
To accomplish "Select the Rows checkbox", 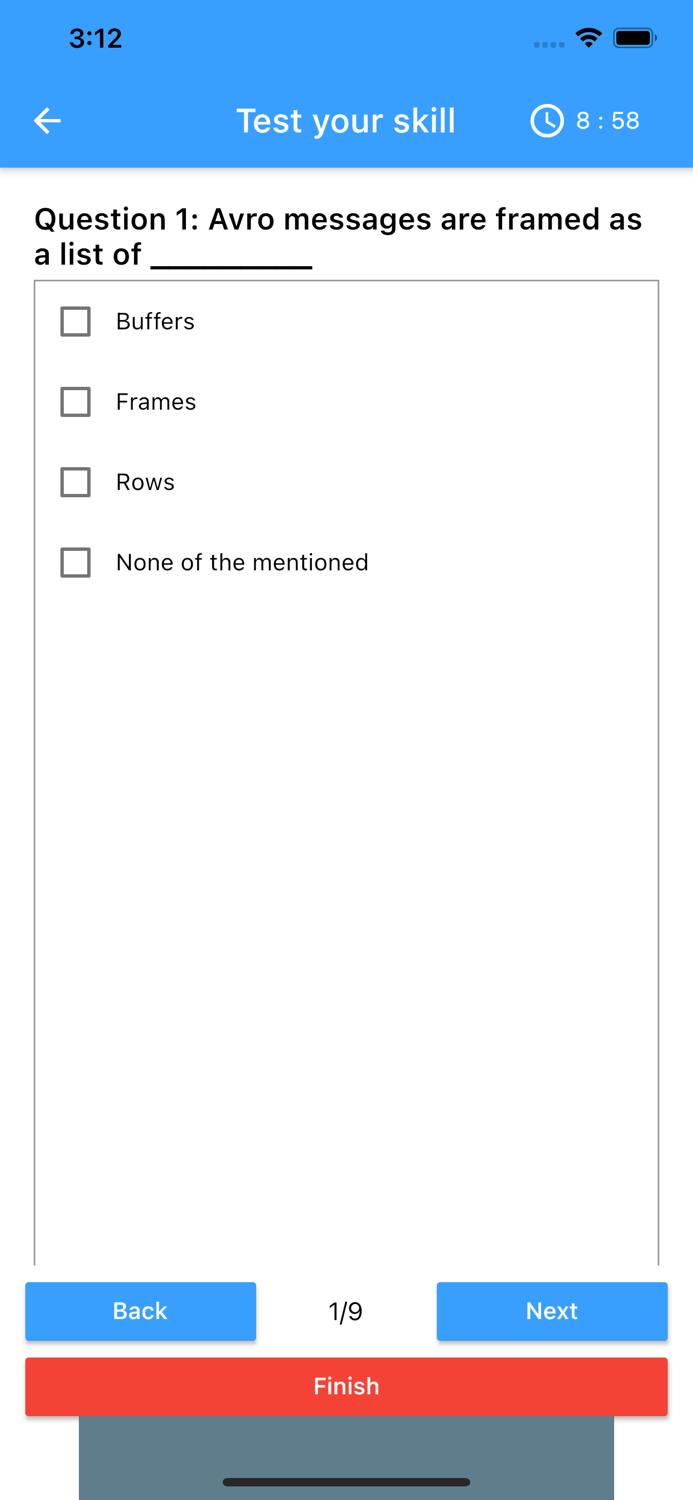I will (76, 482).
